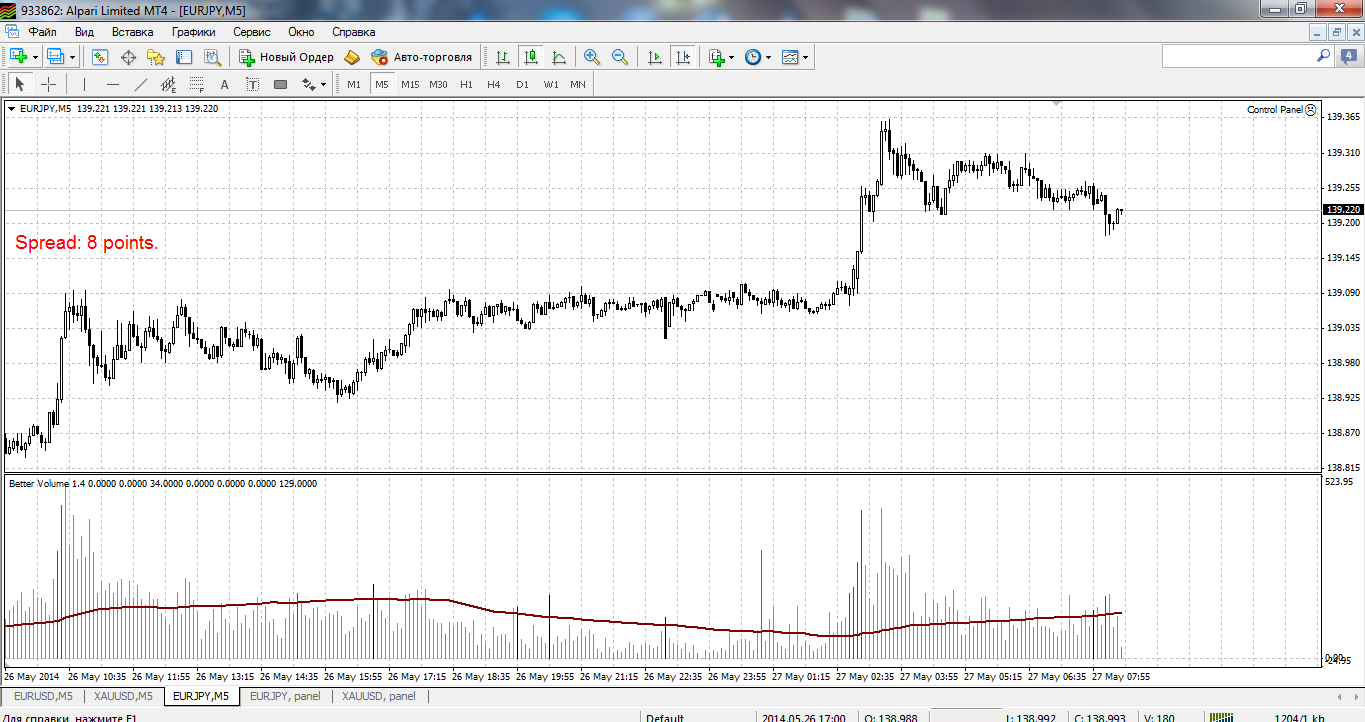Show the Data Window crosshair-target icon

(129, 57)
